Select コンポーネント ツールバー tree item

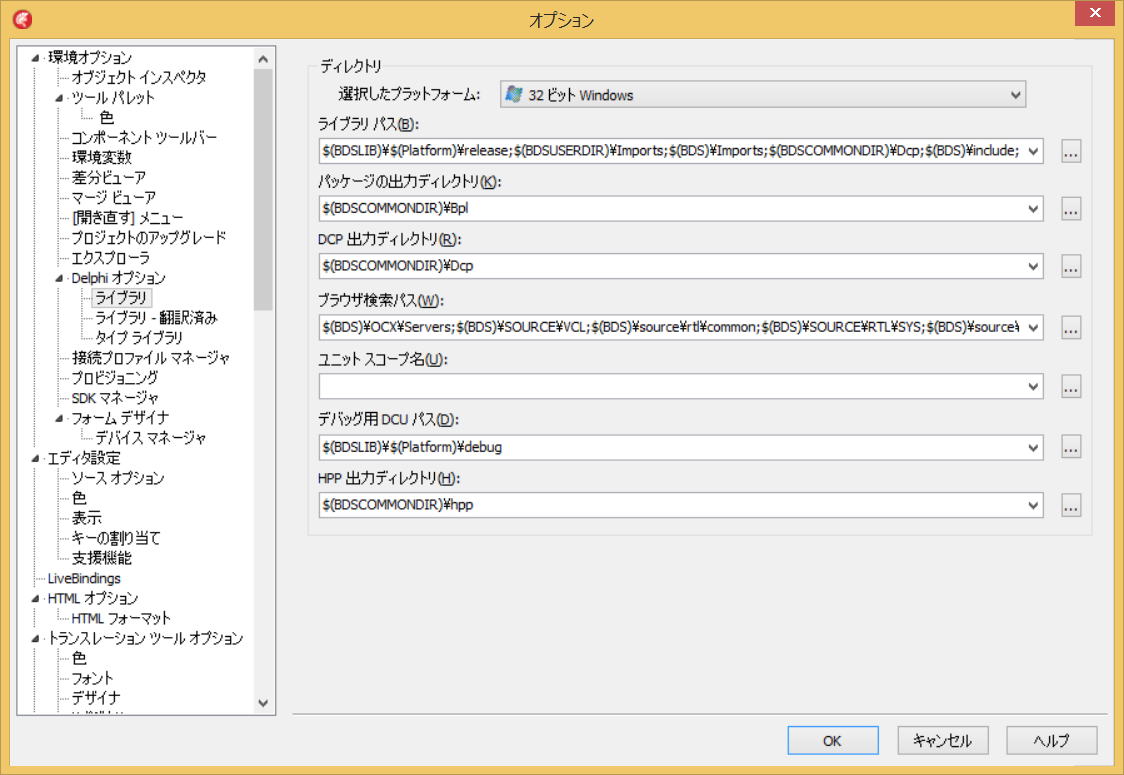(143, 138)
